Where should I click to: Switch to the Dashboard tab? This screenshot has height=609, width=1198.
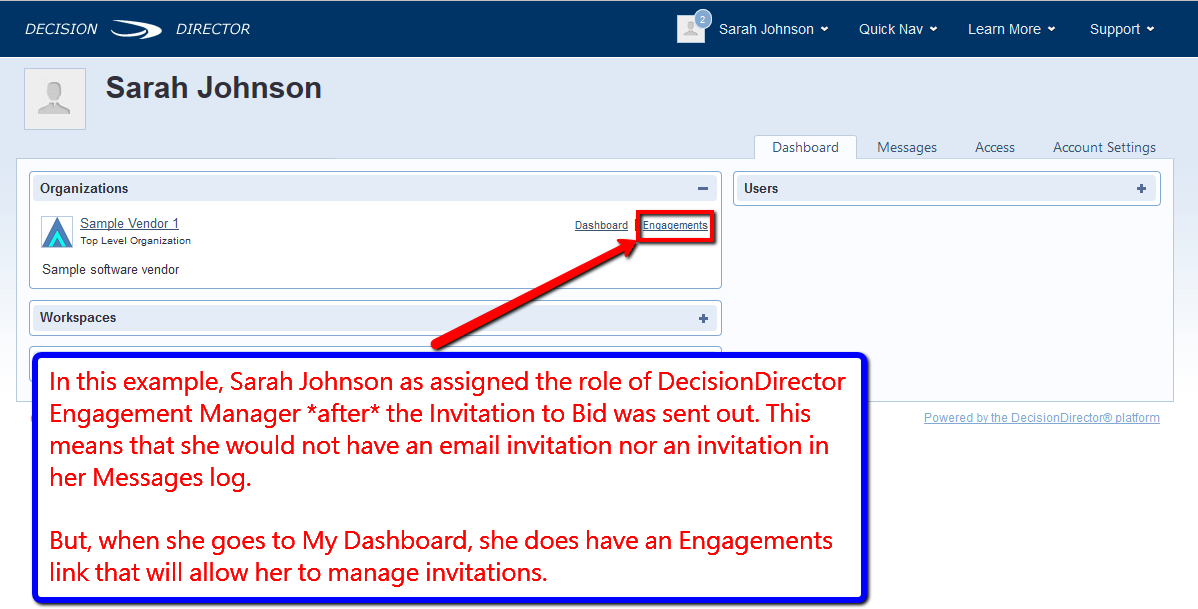tap(805, 147)
